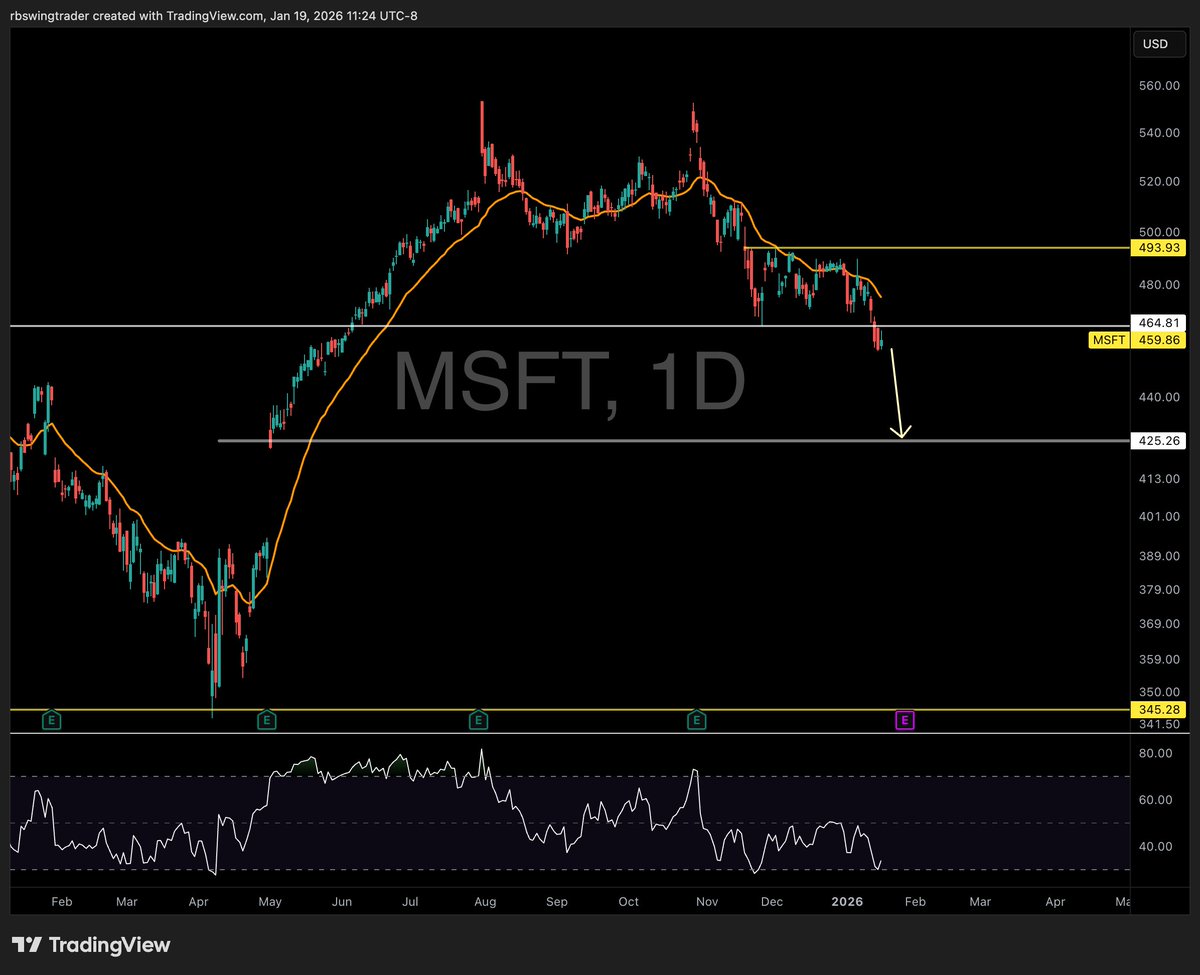Click the green earnings E marker near late October
This screenshot has height=975, width=1200.
coord(696,719)
